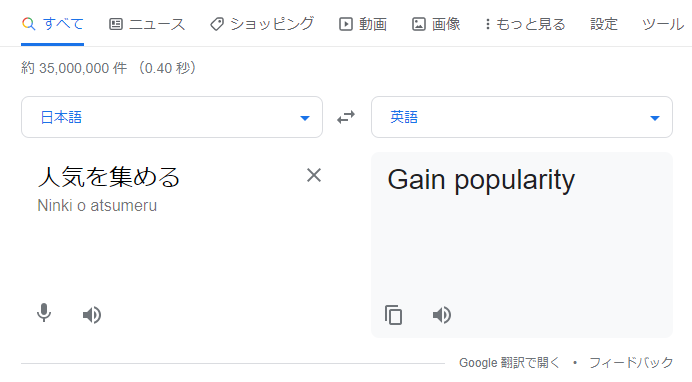
Task: Switch to the 動画 tab
Action: click(x=363, y=24)
